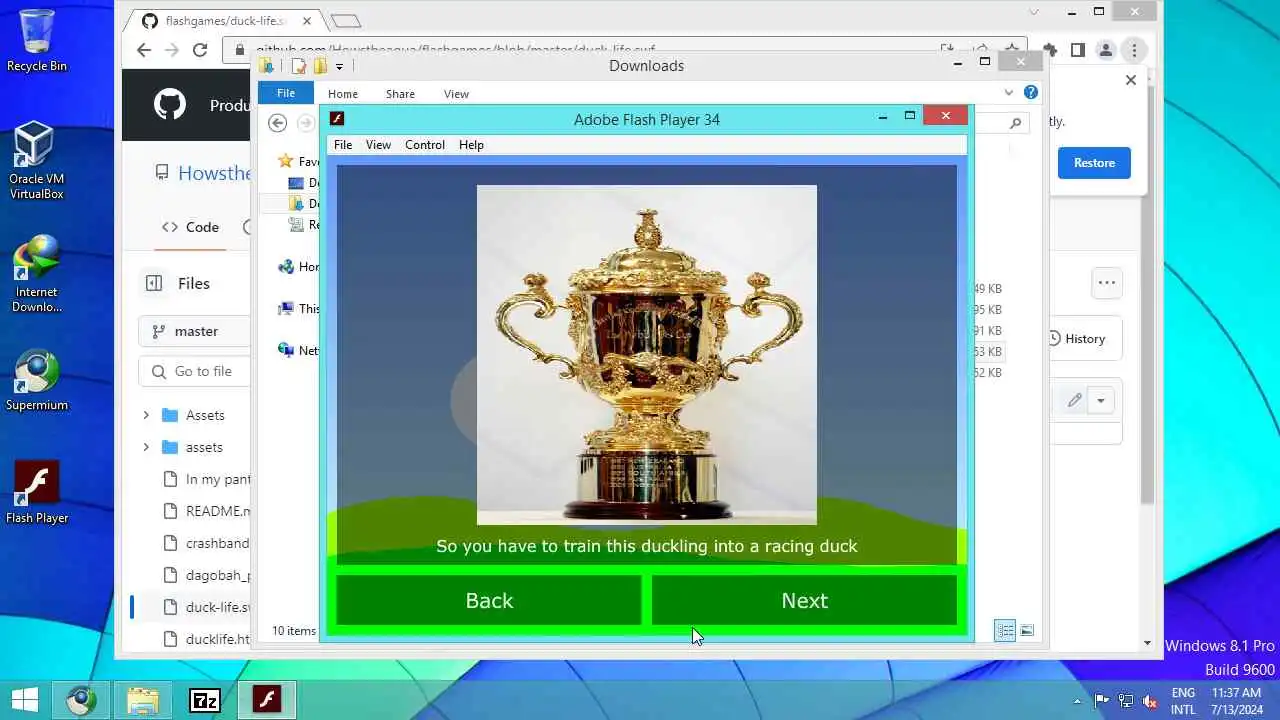Open the Control menu in Flash Player
This screenshot has height=720, width=1280.
tap(425, 145)
